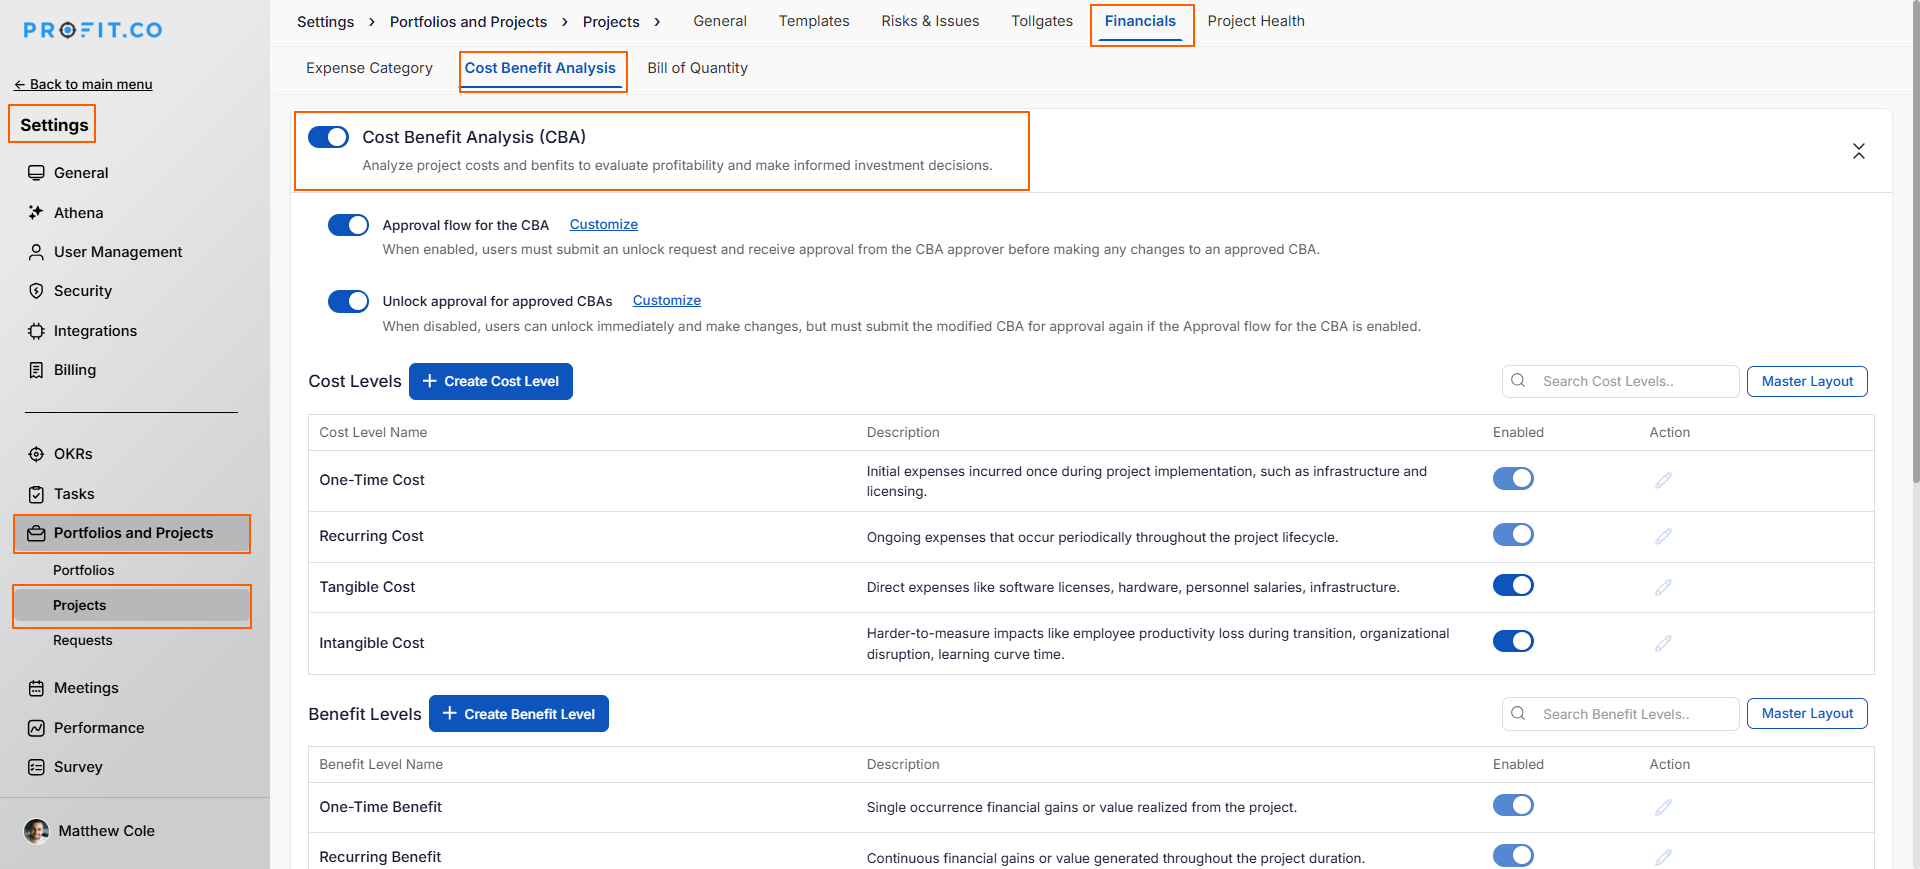
Task: Expand the Portfolios and Projects sidebar section
Action: point(133,533)
